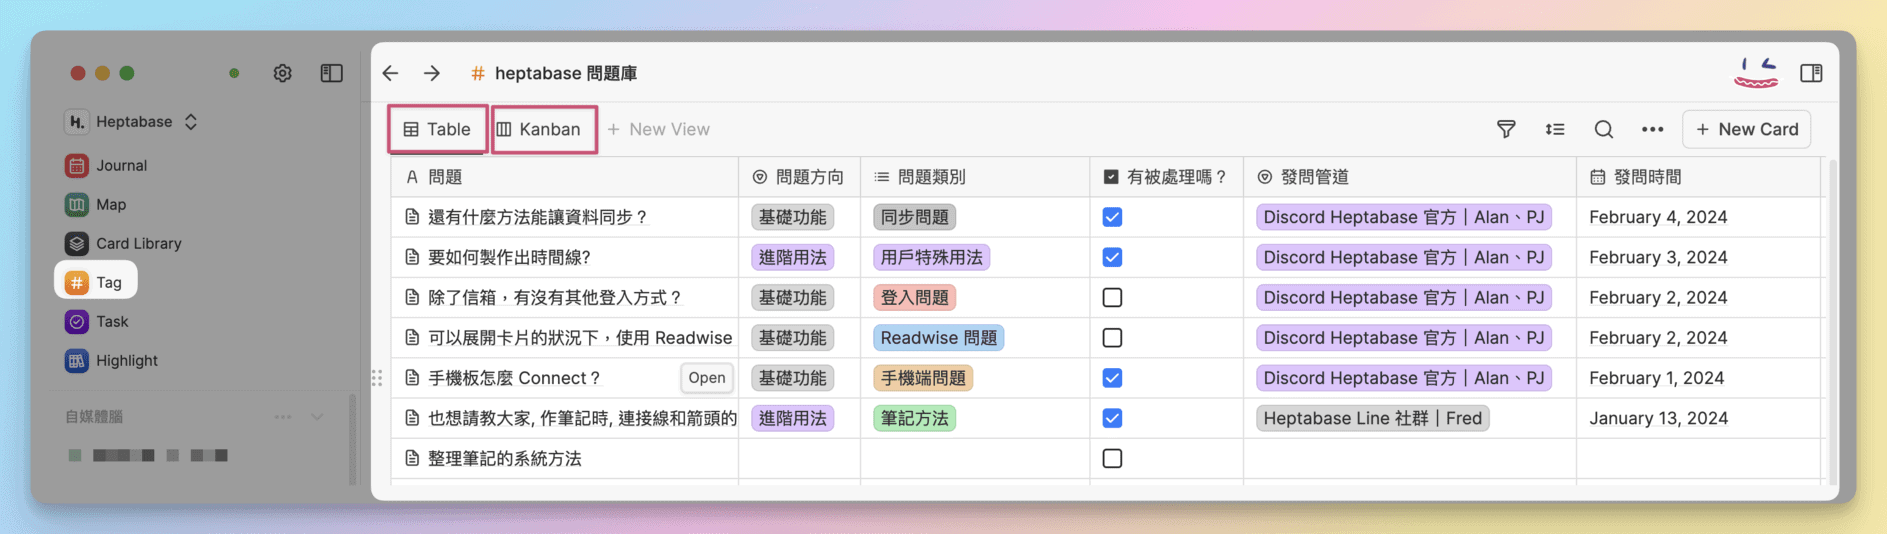The image size is (1887, 534).
Task: Click the heptabase 問題庫 title
Action: [x=566, y=73]
